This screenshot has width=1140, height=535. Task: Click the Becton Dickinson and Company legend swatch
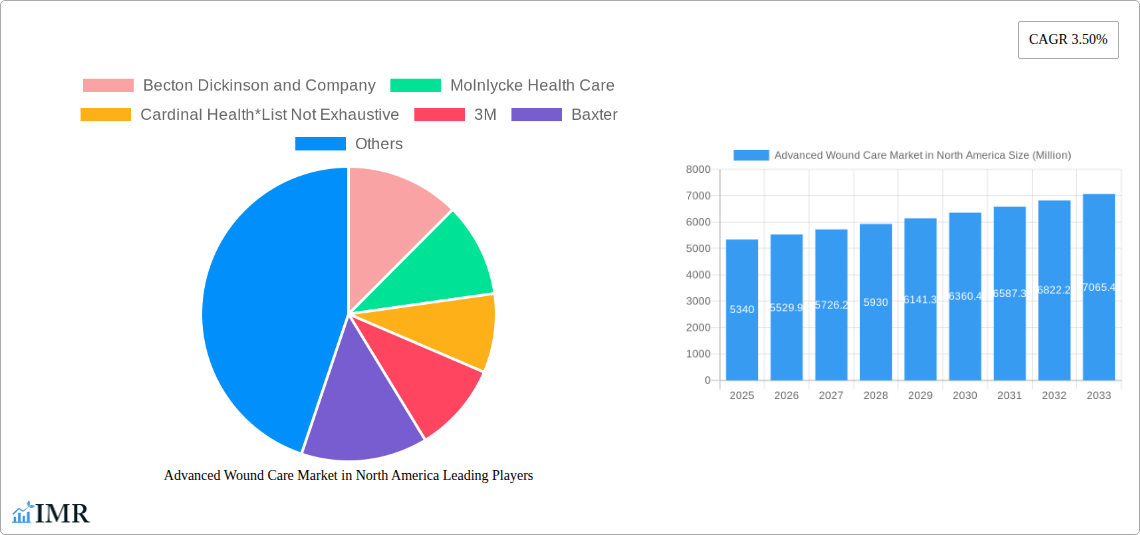point(108,86)
